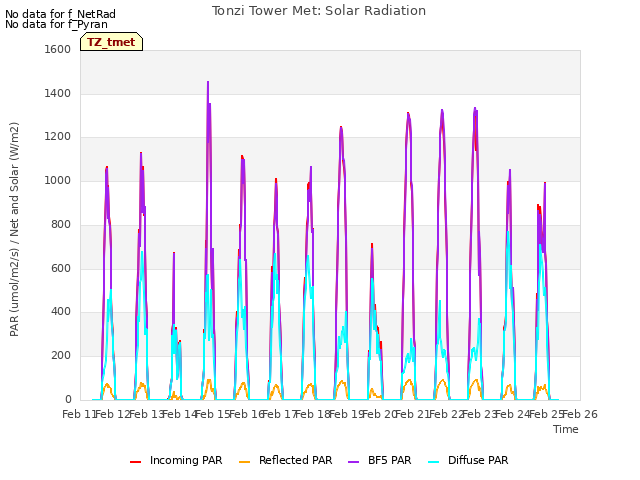Click the tallest BF5 PAR peak near 1450
Image resolution: width=640 pixels, height=480 pixels.
[x=208, y=82]
